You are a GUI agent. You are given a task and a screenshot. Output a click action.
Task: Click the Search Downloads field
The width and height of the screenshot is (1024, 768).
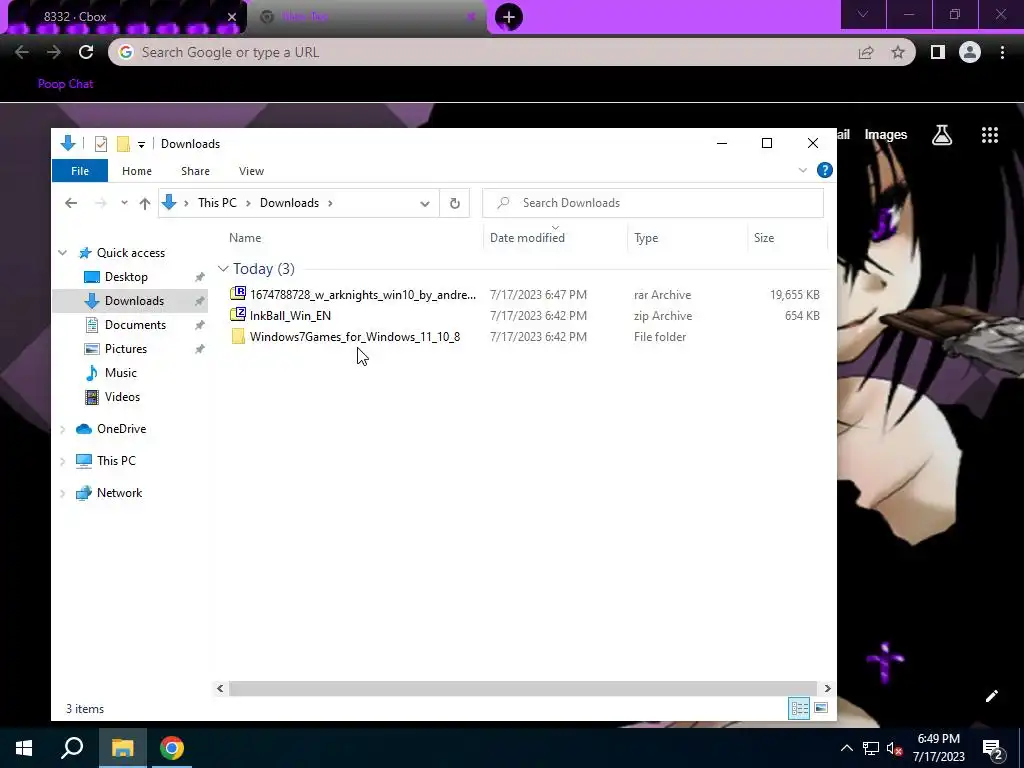point(653,203)
